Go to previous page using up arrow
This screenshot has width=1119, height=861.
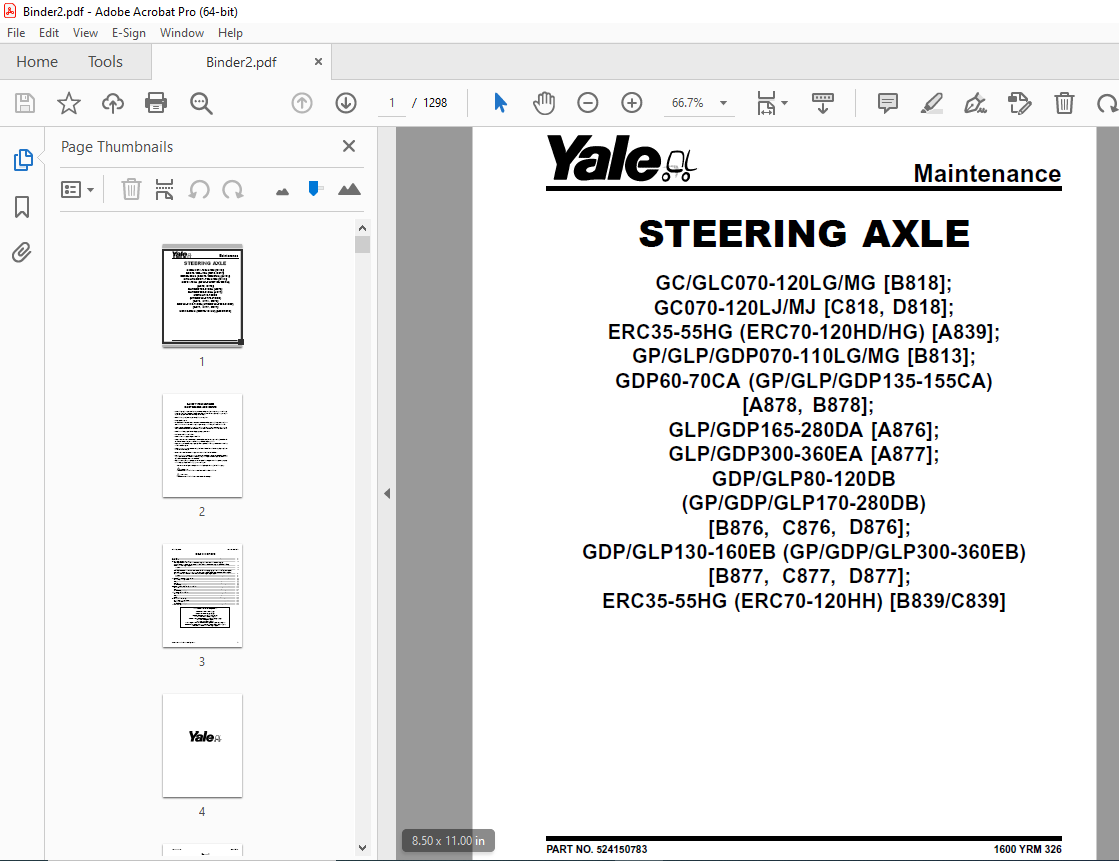pyautogui.click(x=302, y=104)
